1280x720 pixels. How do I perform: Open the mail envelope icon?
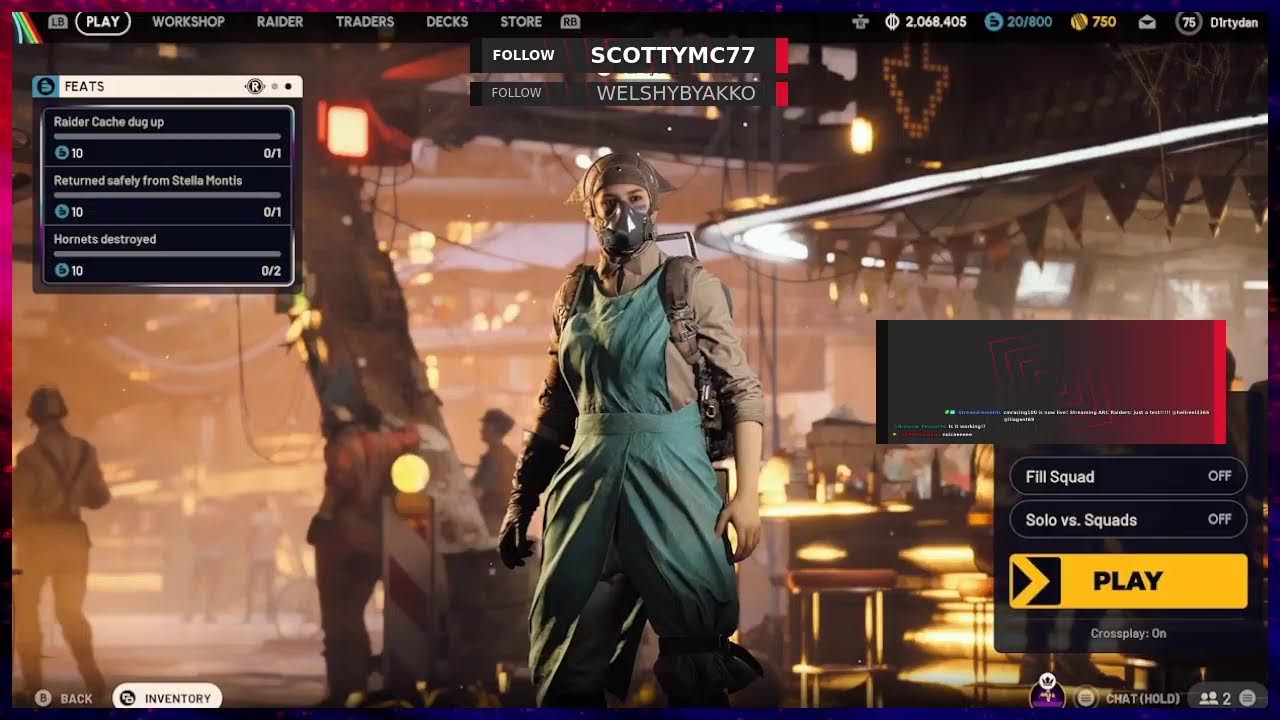click(x=1147, y=21)
